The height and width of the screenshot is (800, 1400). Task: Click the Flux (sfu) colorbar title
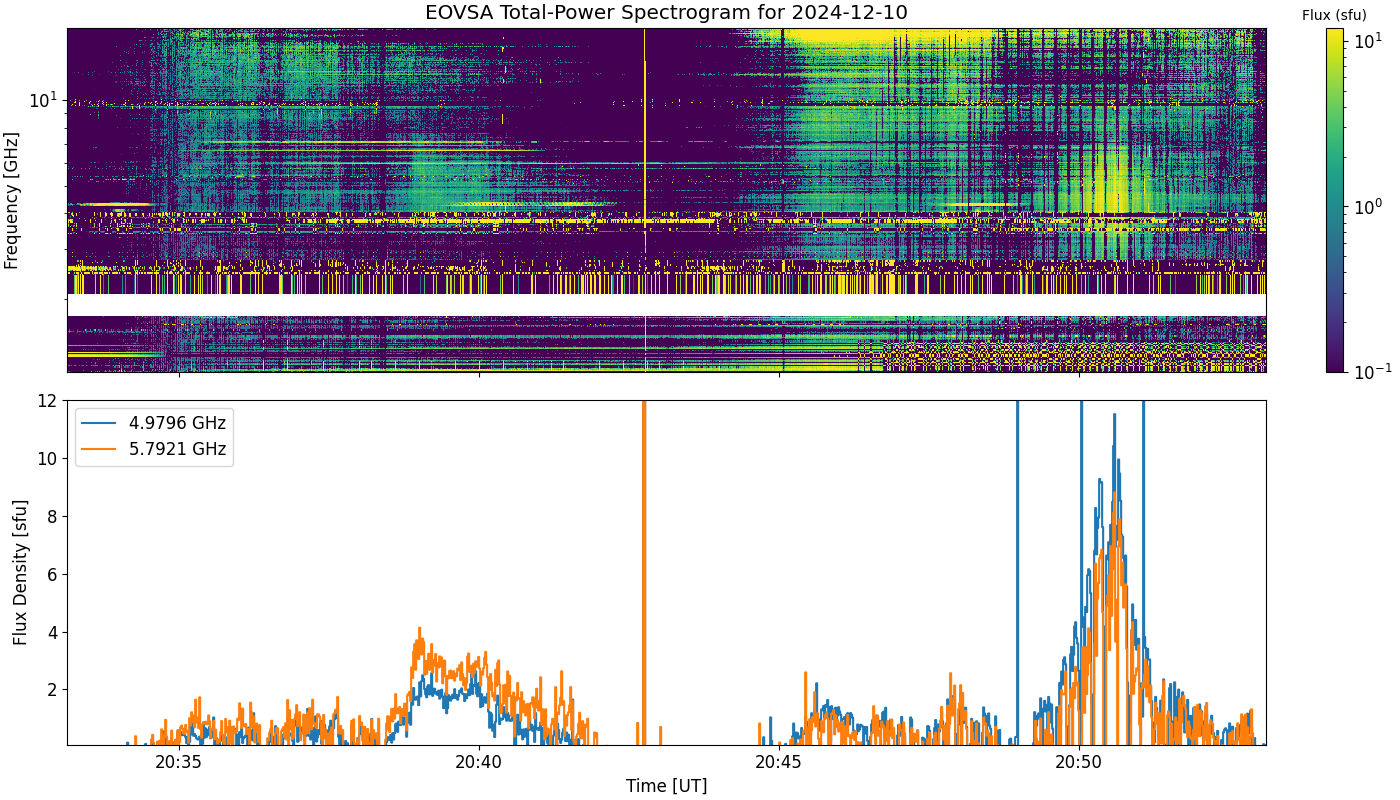(1334, 15)
